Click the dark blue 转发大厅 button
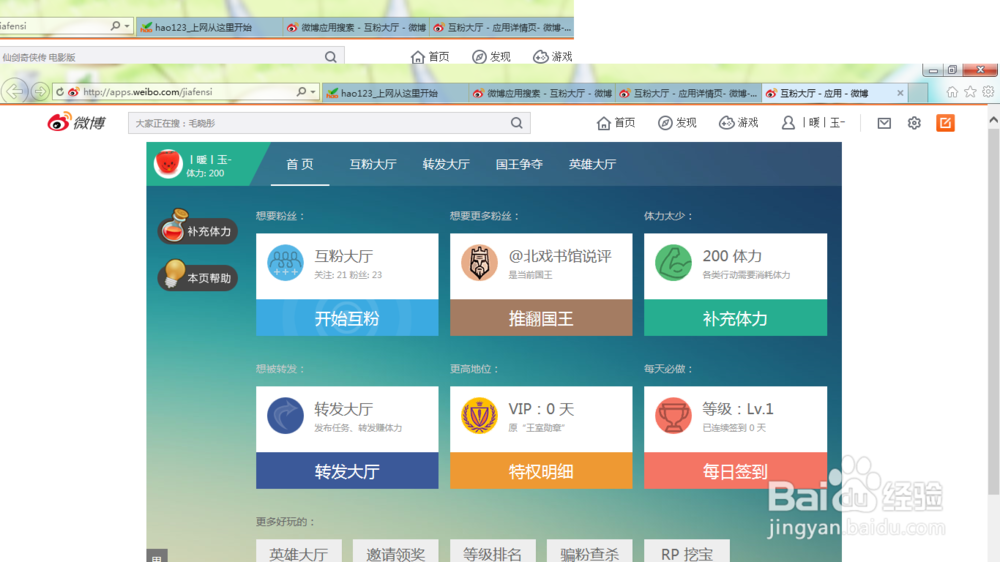The image size is (1000, 562). (347, 471)
